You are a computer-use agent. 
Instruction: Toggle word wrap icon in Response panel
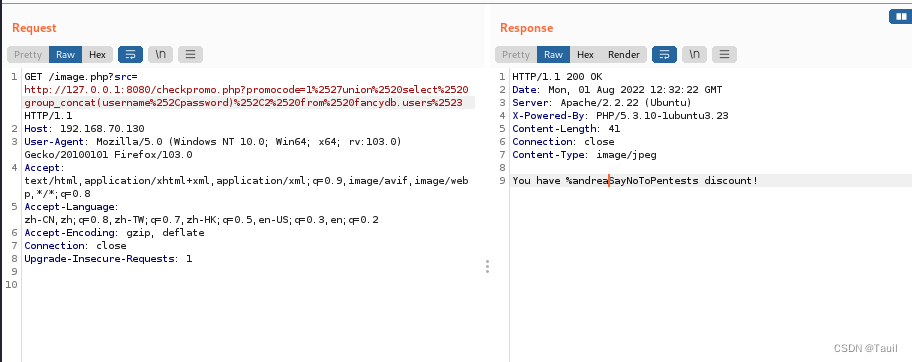point(664,55)
